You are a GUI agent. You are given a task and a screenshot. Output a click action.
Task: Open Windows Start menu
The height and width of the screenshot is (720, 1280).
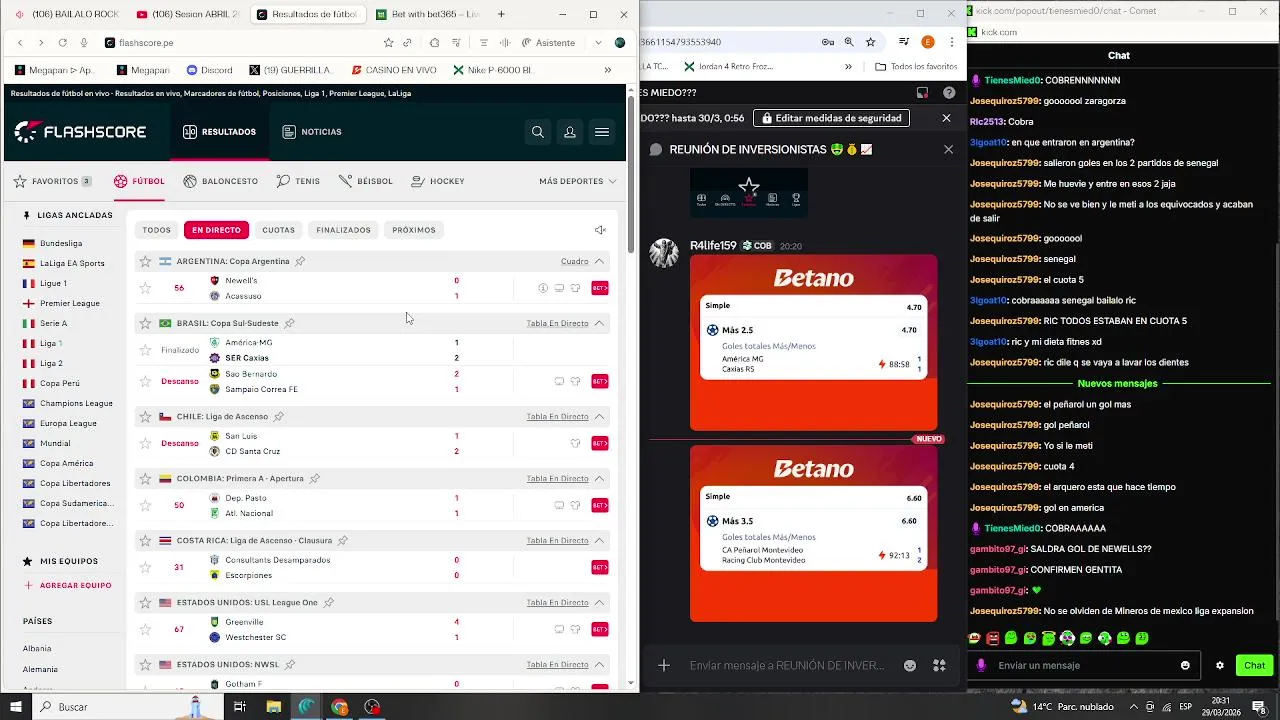(x=16, y=707)
